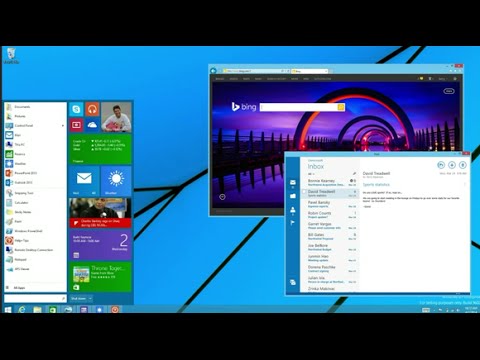Screen dimensions: 480x360
Task: Launch Notepad from Start menu
Action: coord(35,259)
